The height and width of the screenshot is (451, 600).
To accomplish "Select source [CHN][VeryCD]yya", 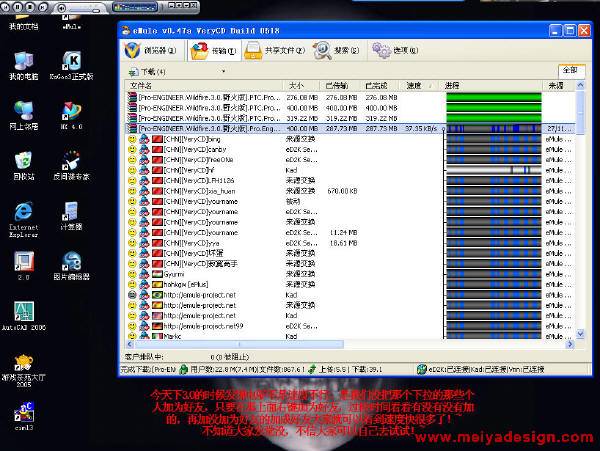I will tap(351, 243).
